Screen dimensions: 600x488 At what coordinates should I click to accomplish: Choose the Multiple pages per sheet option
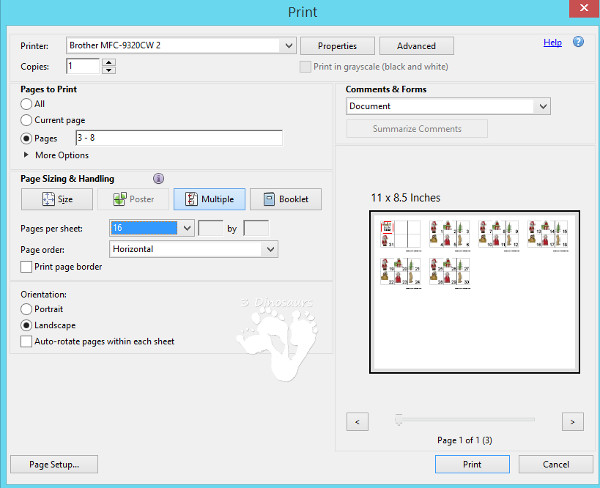coord(209,199)
